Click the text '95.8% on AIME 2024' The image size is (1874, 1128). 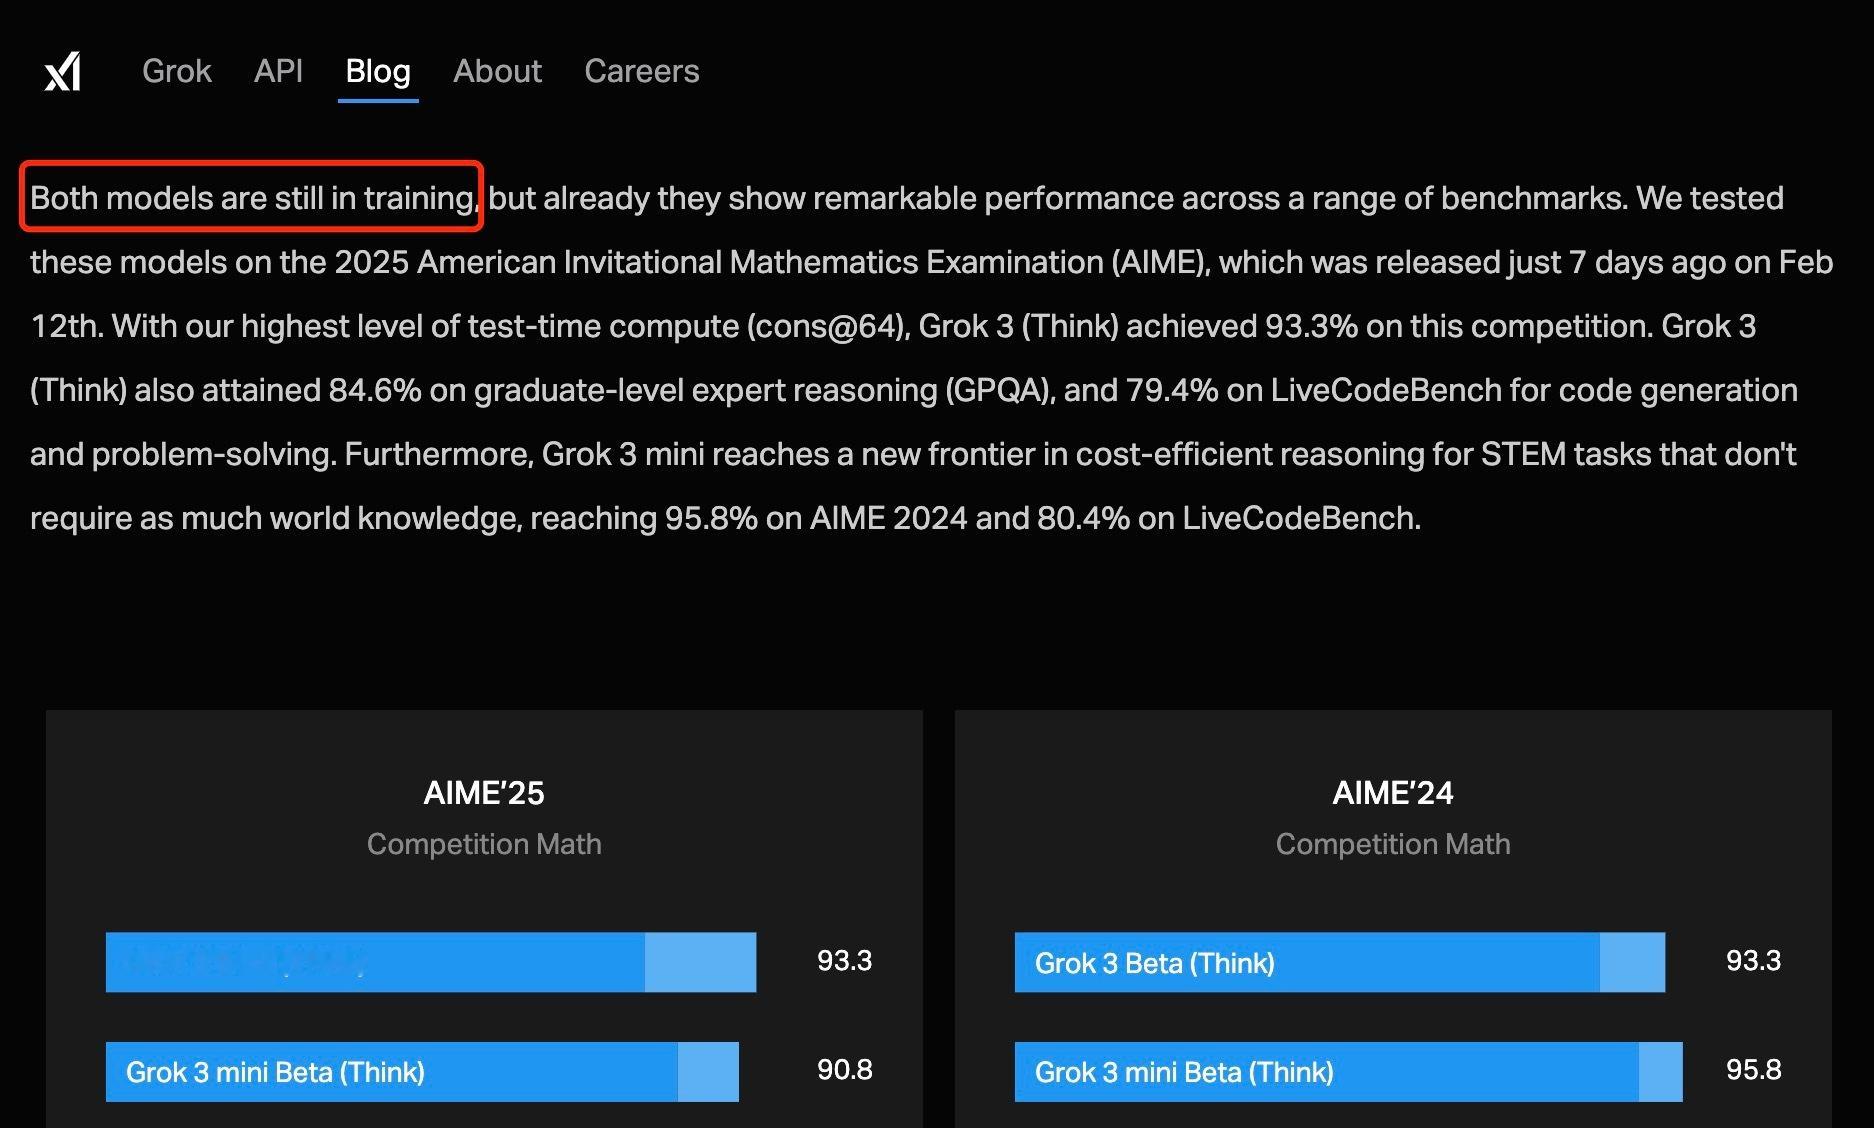[x=816, y=518]
